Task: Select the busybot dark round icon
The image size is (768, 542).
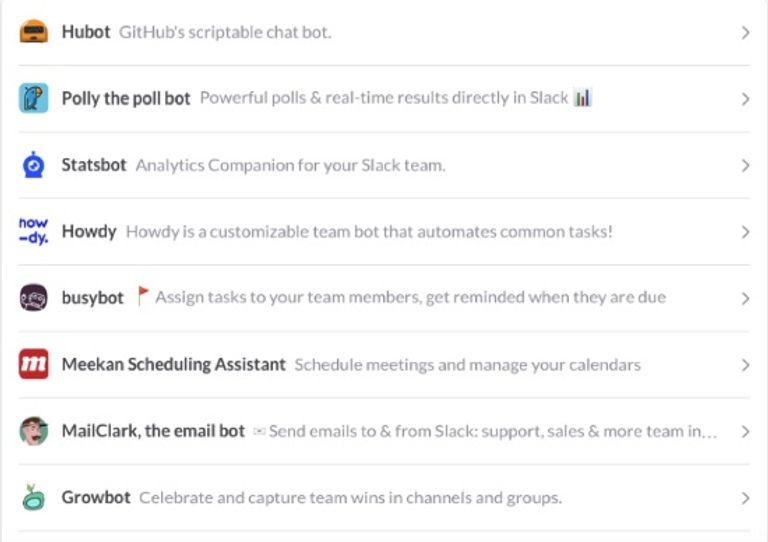Action: coord(34,298)
